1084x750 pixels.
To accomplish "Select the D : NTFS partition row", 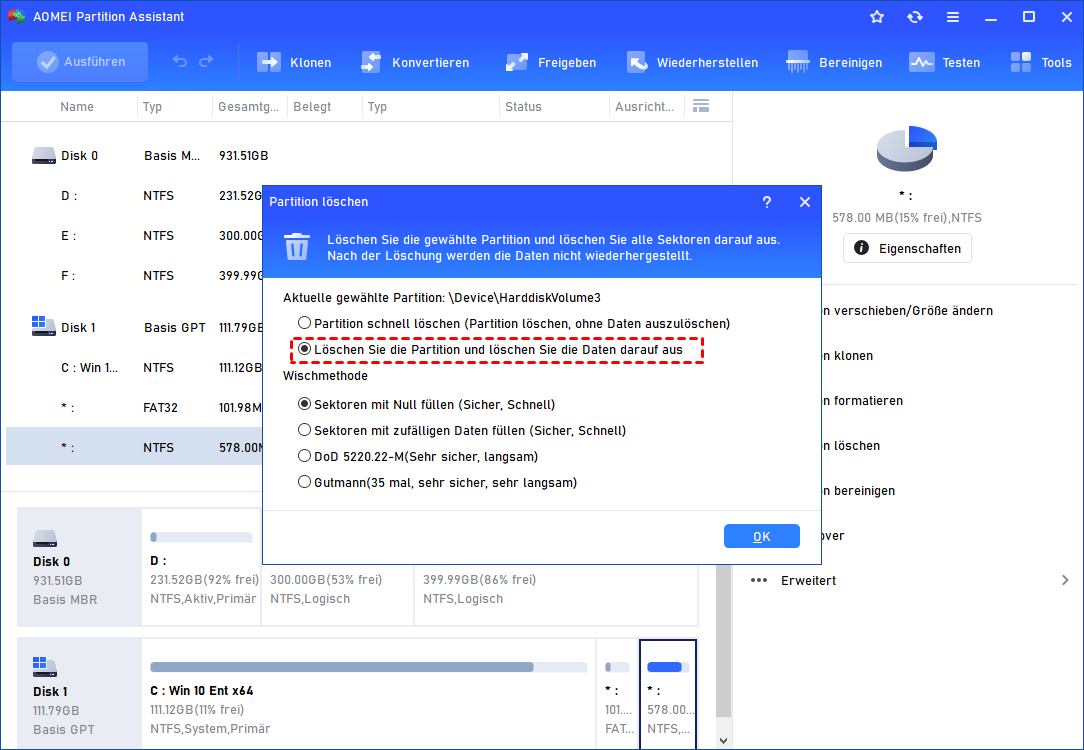I will 135,196.
